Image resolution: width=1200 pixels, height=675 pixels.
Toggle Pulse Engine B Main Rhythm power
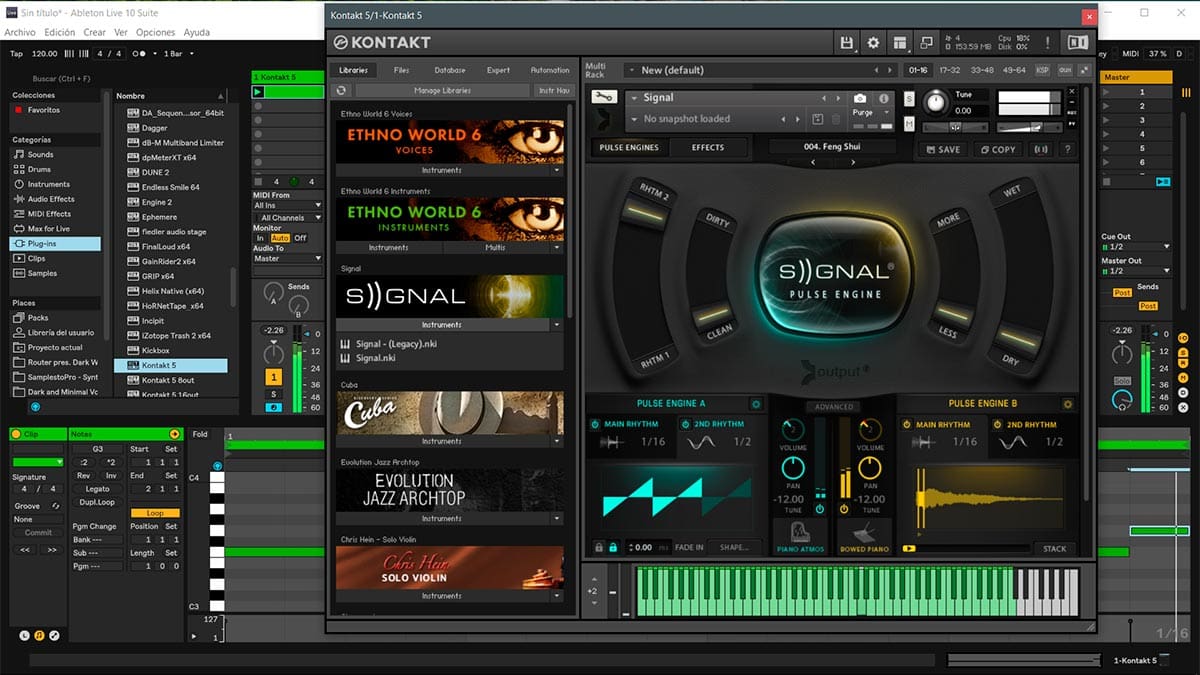pyautogui.click(x=907, y=424)
